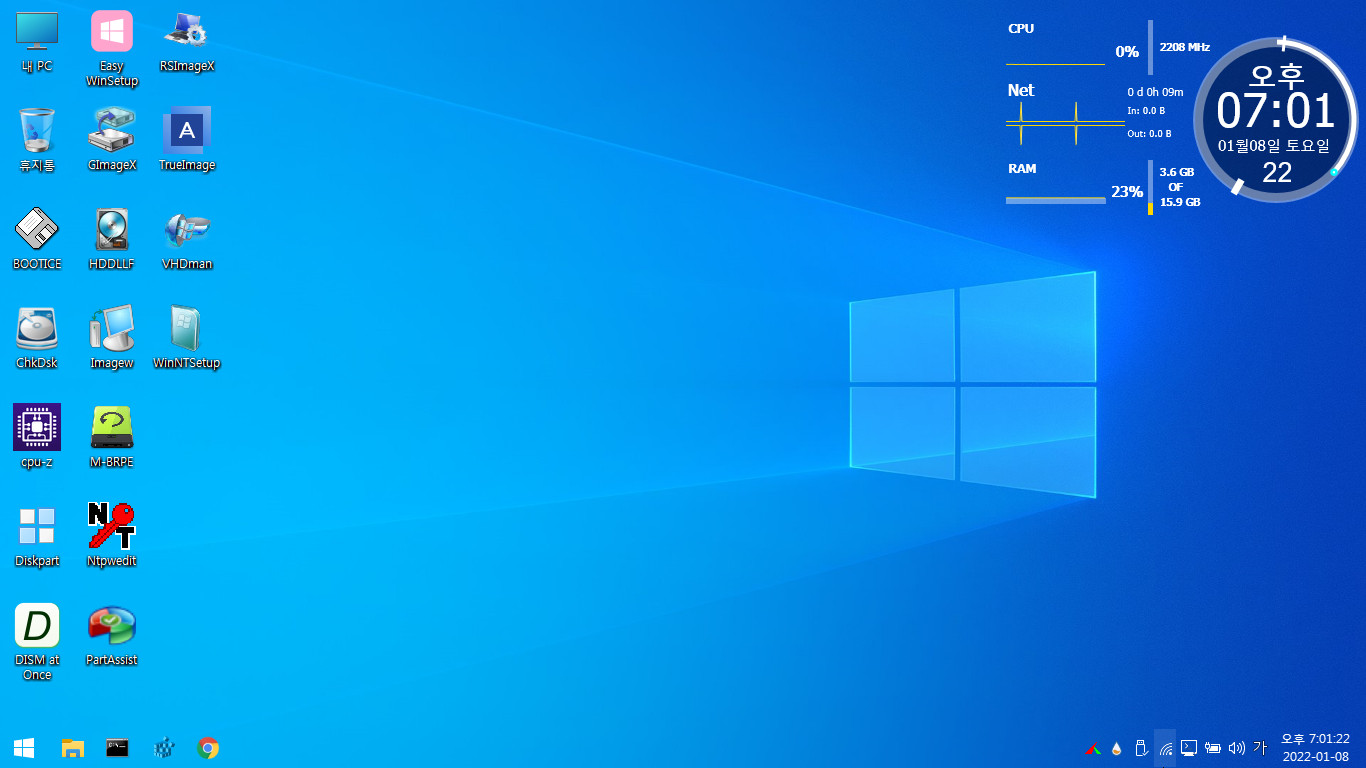Click the 2208 MHz CPU frequency text
This screenshot has height=768, width=1366.
click(1184, 47)
